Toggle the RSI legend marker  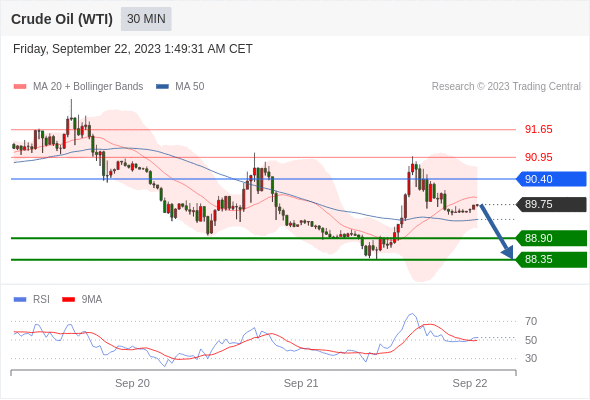coord(20,300)
